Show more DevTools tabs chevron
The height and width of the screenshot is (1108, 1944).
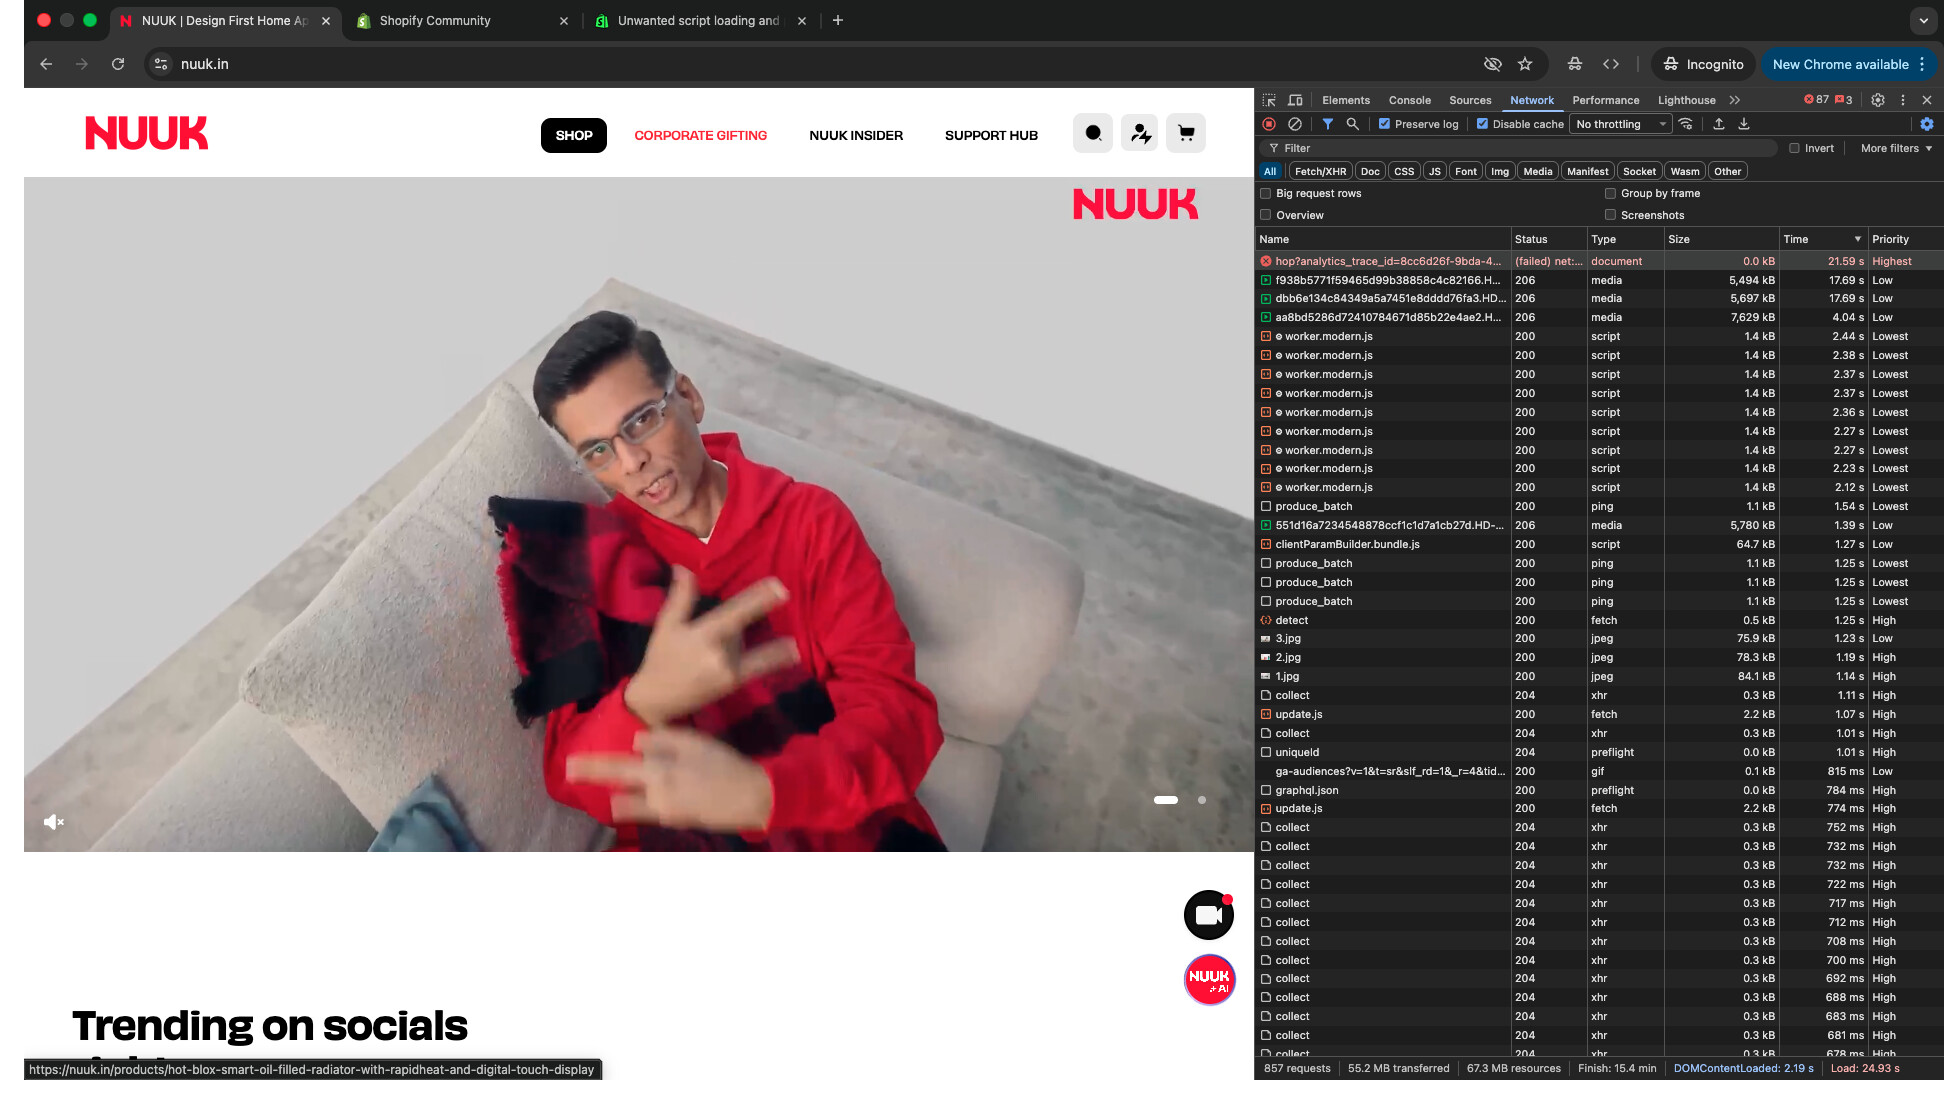click(1735, 100)
